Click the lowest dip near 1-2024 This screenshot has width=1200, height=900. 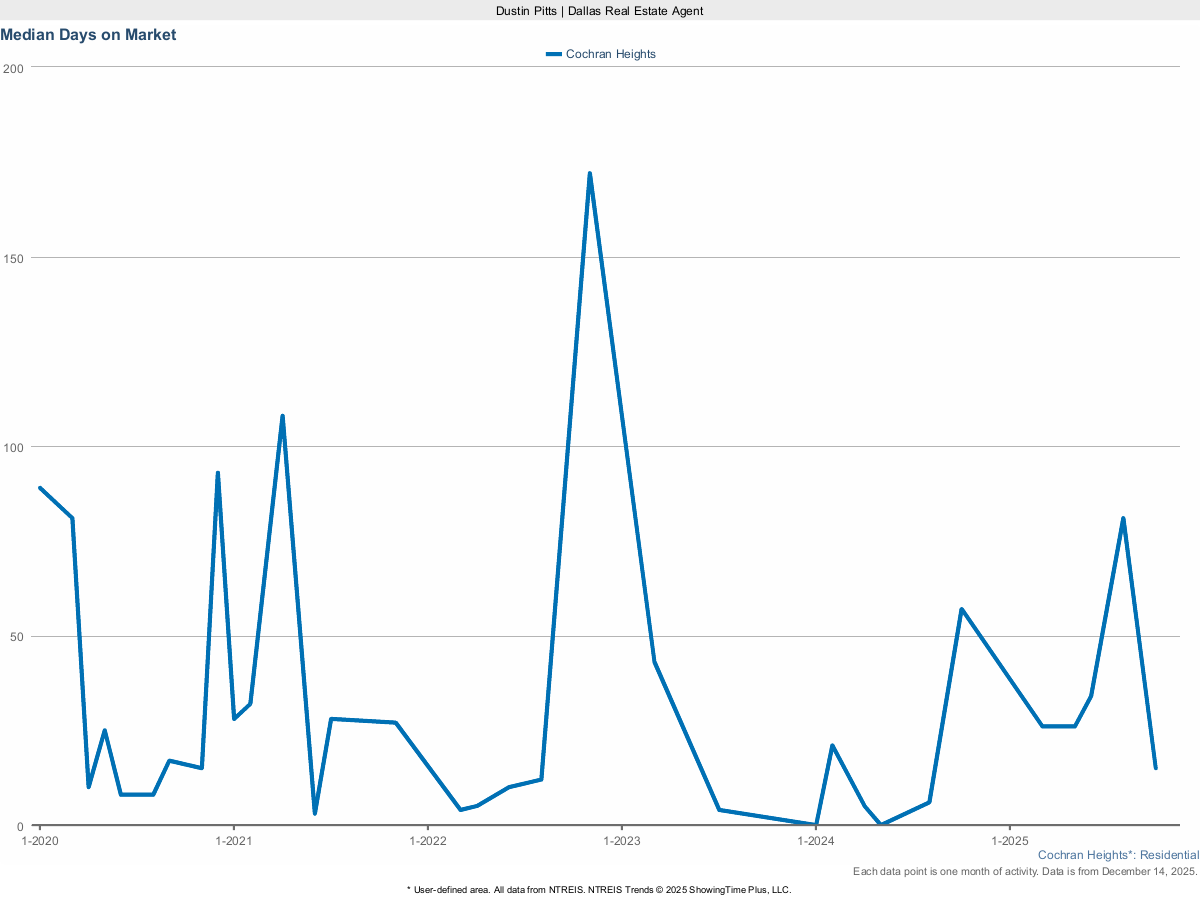click(x=815, y=824)
